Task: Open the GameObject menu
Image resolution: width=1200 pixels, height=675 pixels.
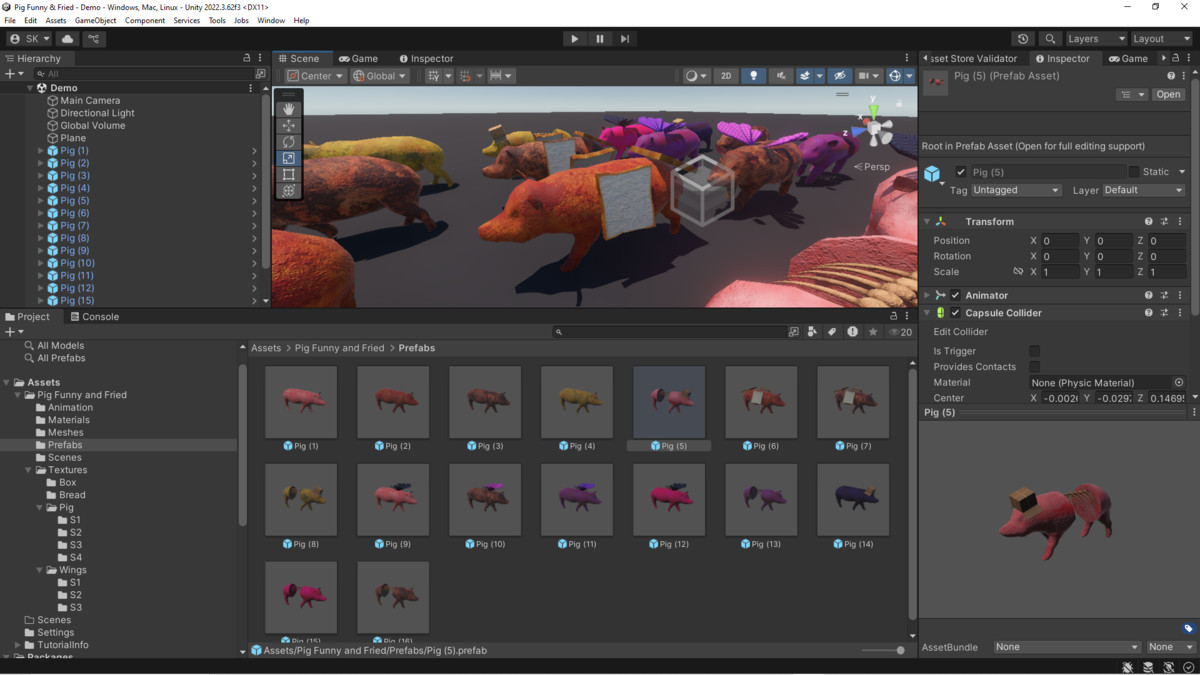Action: (95, 20)
